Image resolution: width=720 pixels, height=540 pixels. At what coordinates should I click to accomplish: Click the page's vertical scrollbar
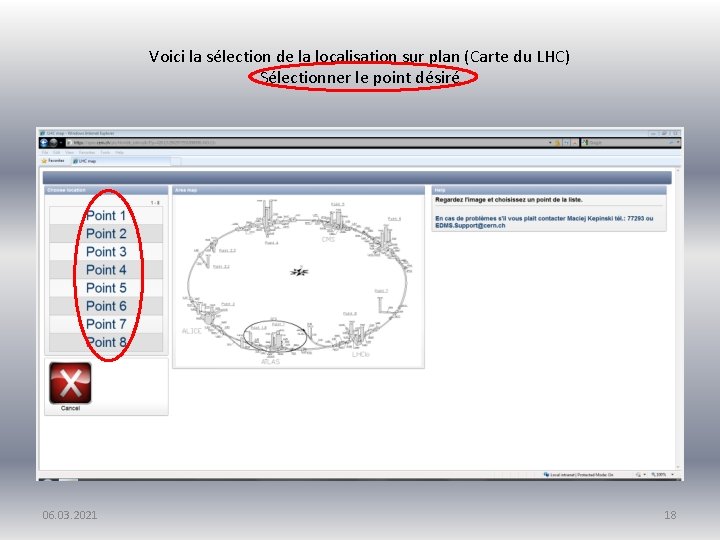[x=678, y=317]
